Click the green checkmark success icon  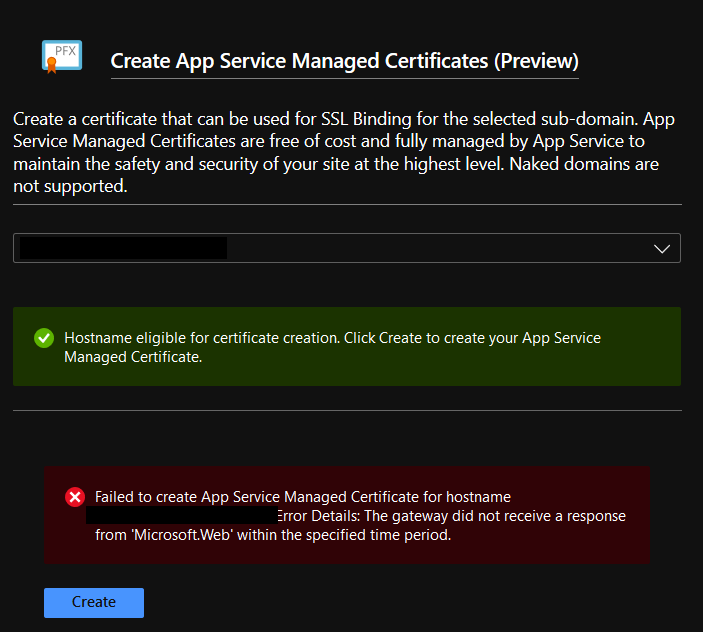coord(43,338)
